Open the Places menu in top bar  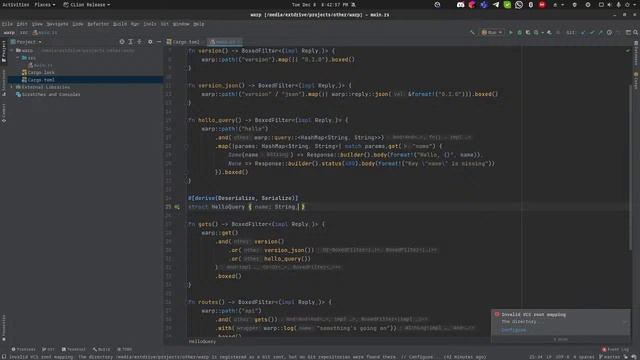point(44,4)
